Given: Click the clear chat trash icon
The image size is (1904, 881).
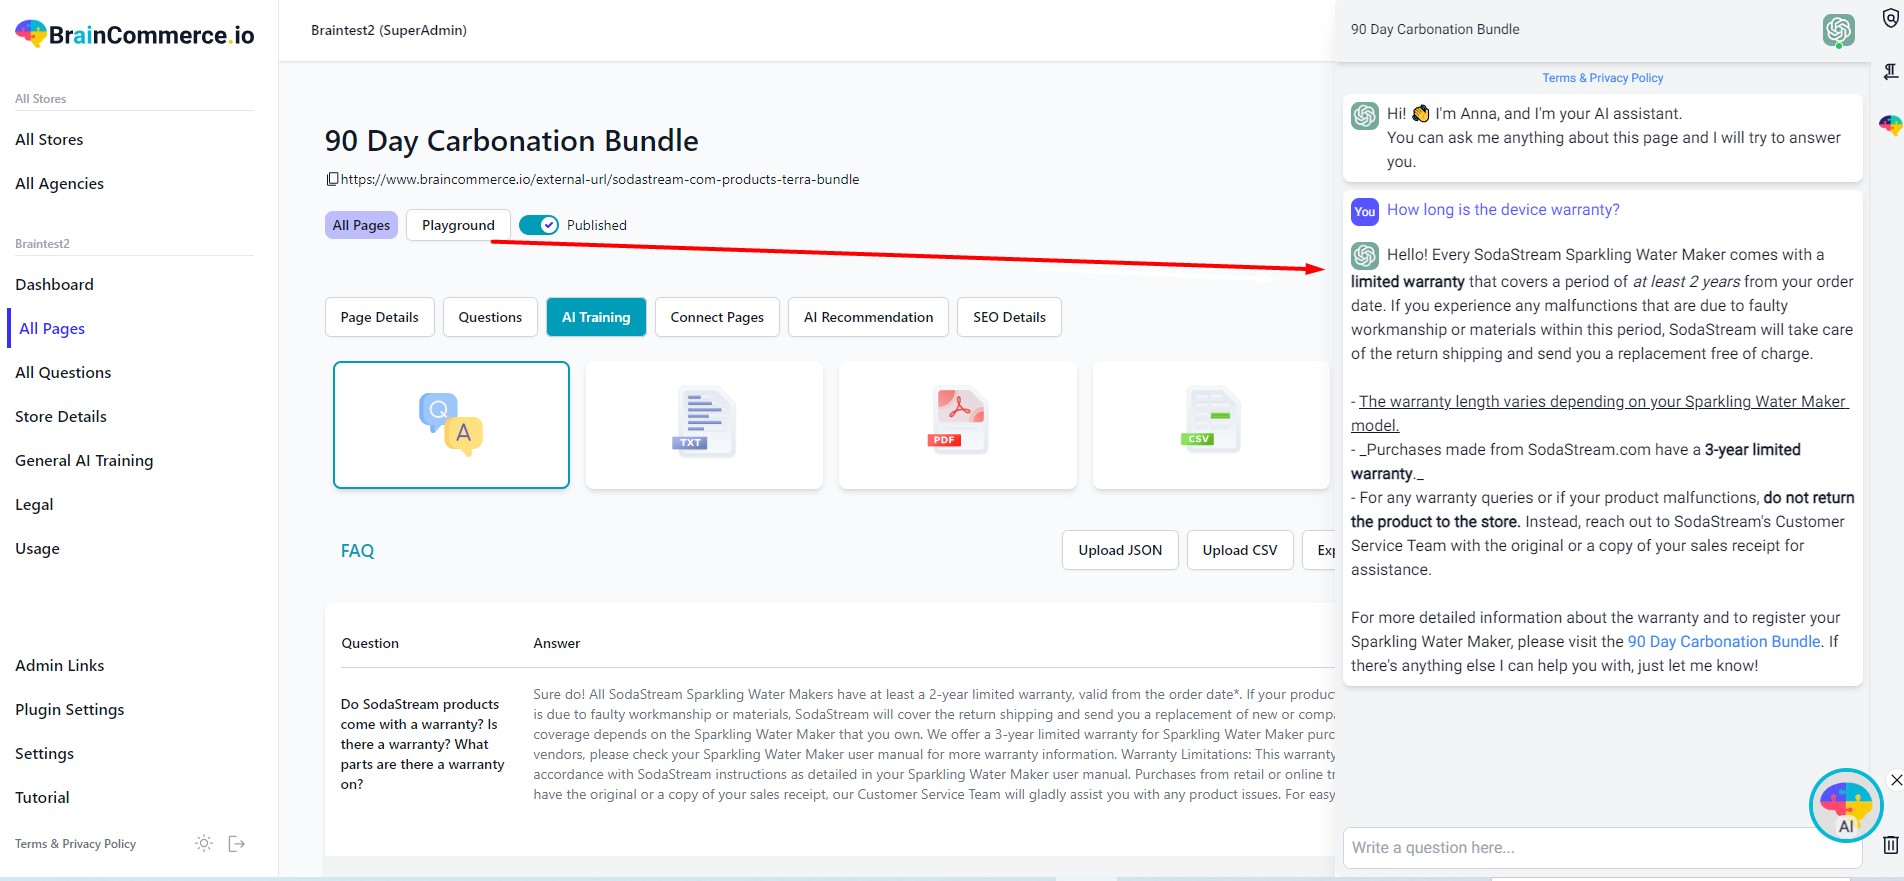Looking at the screenshot, I should click(x=1889, y=845).
